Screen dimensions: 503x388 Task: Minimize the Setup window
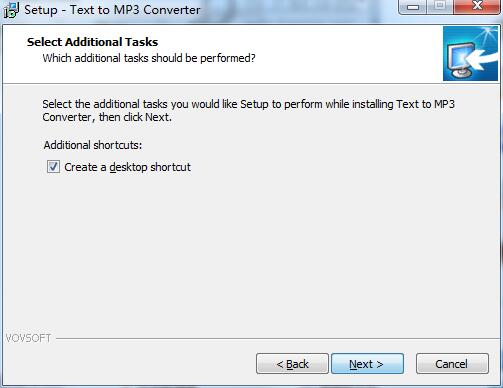[413, 7]
